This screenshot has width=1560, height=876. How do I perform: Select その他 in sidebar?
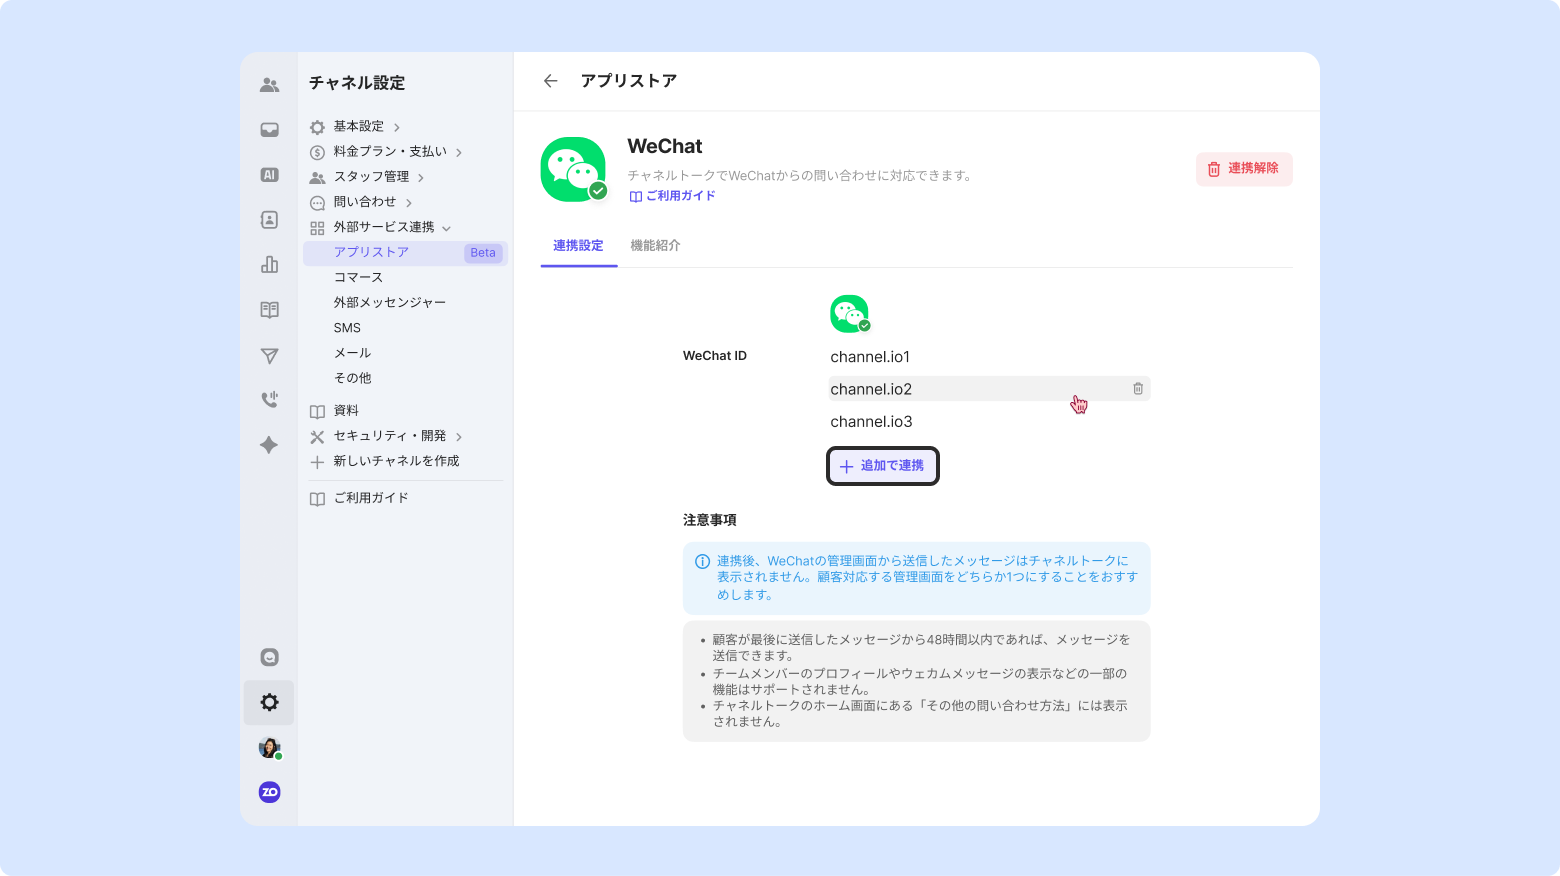(x=352, y=378)
